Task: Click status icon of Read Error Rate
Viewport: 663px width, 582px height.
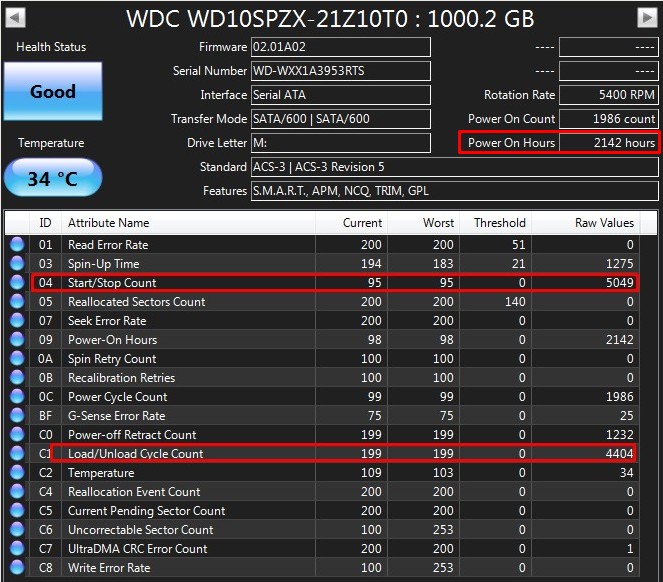Action: [17, 244]
